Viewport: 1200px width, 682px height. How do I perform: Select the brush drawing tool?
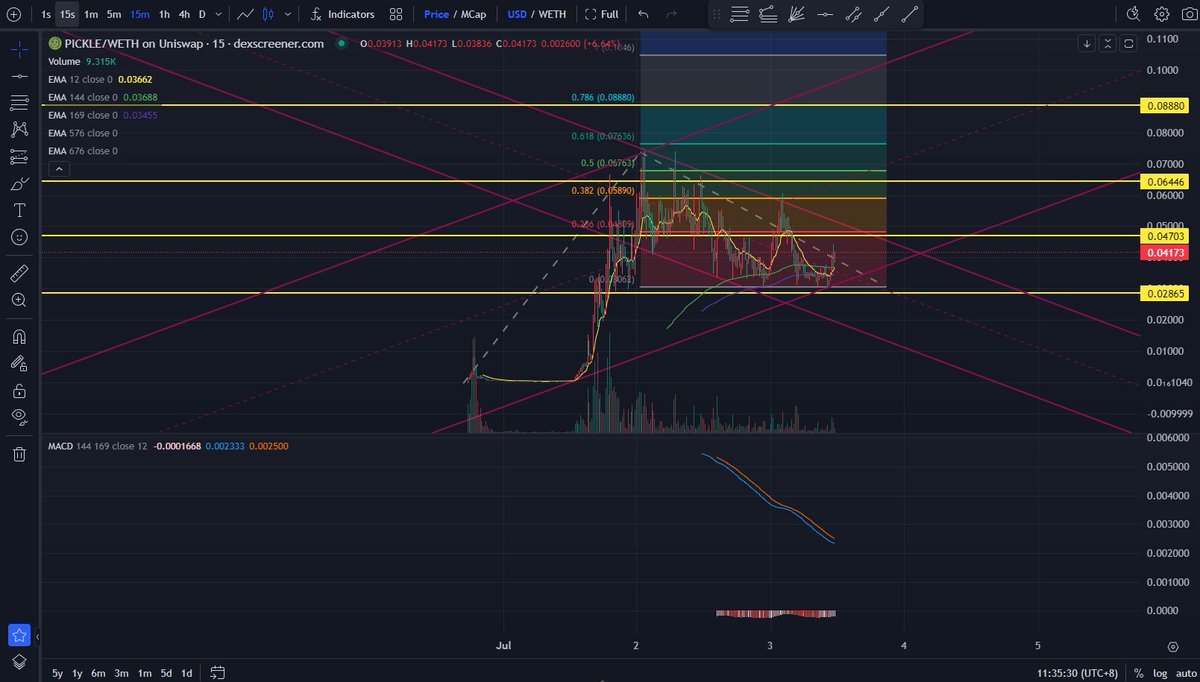(x=19, y=184)
